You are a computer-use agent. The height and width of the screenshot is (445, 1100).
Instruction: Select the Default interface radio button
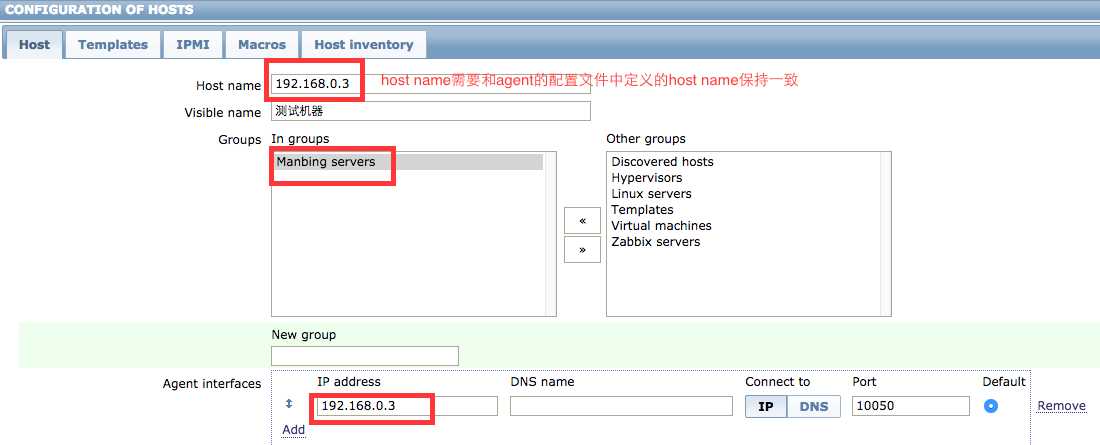pos(991,406)
